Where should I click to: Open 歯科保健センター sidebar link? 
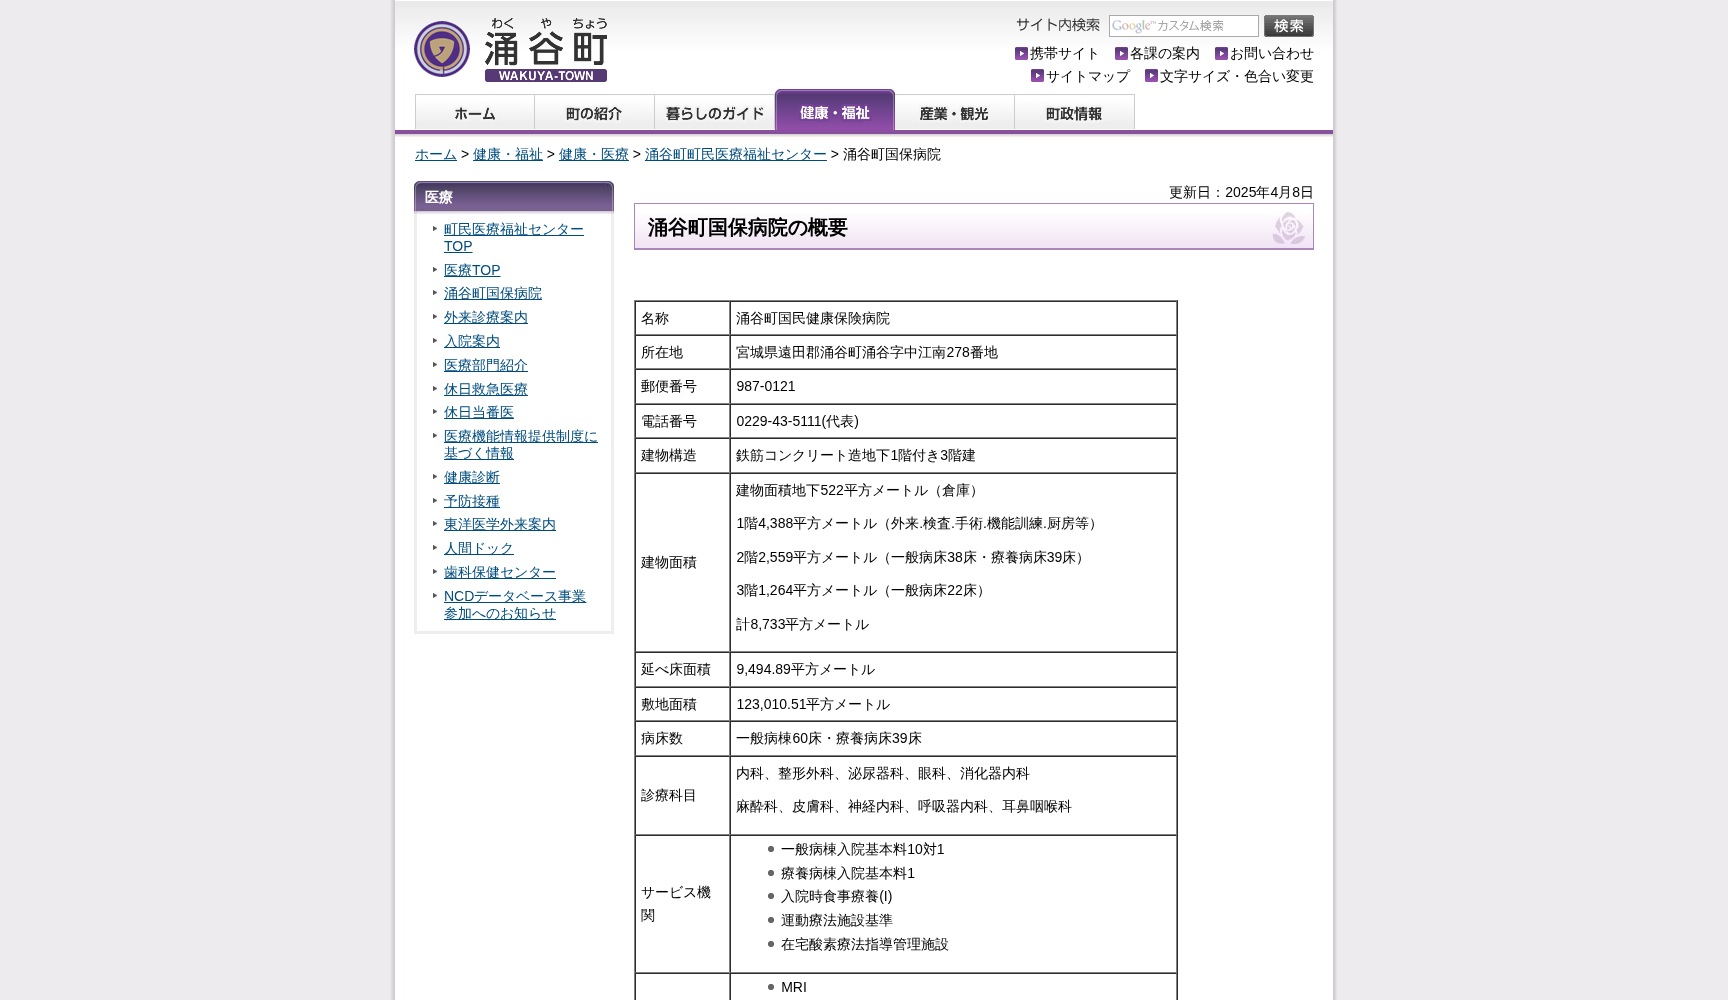coord(500,572)
